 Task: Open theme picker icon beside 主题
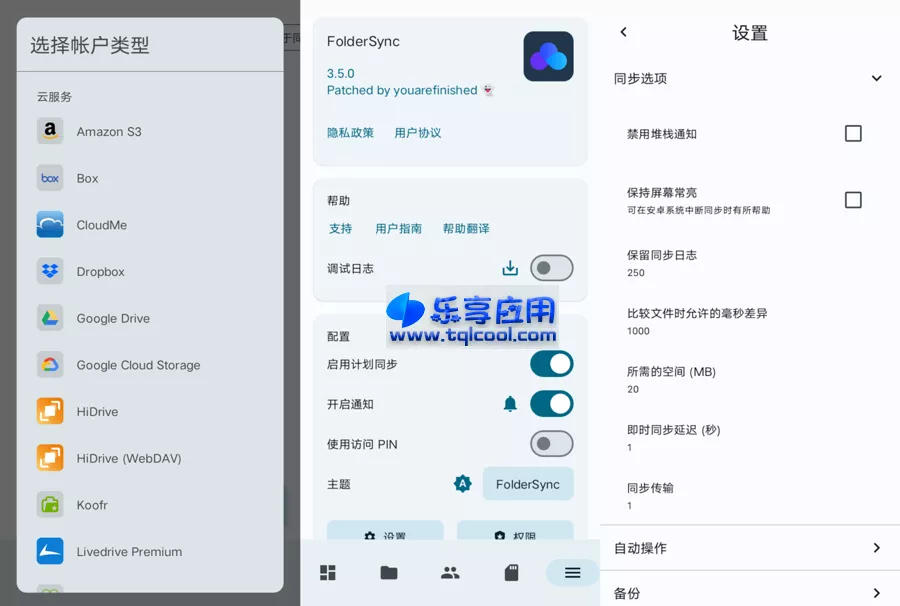tap(463, 483)
